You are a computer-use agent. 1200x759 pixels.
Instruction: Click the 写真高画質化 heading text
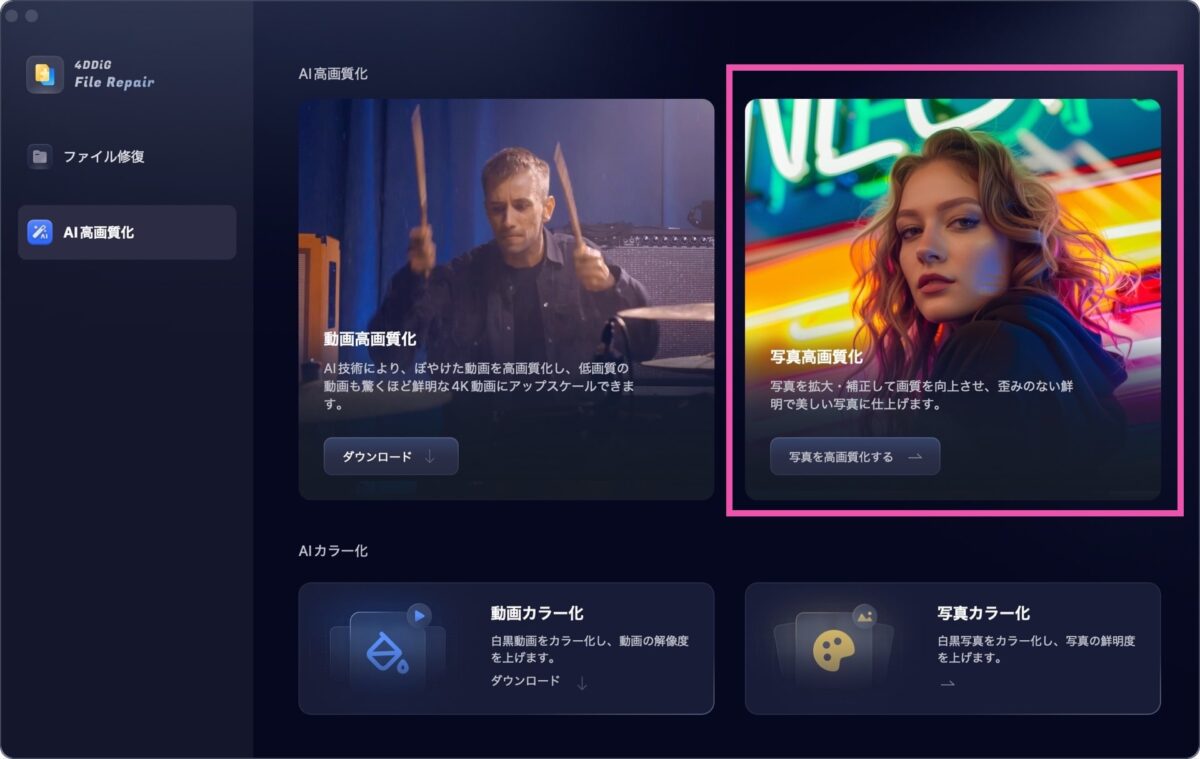[x=816, y=356]
